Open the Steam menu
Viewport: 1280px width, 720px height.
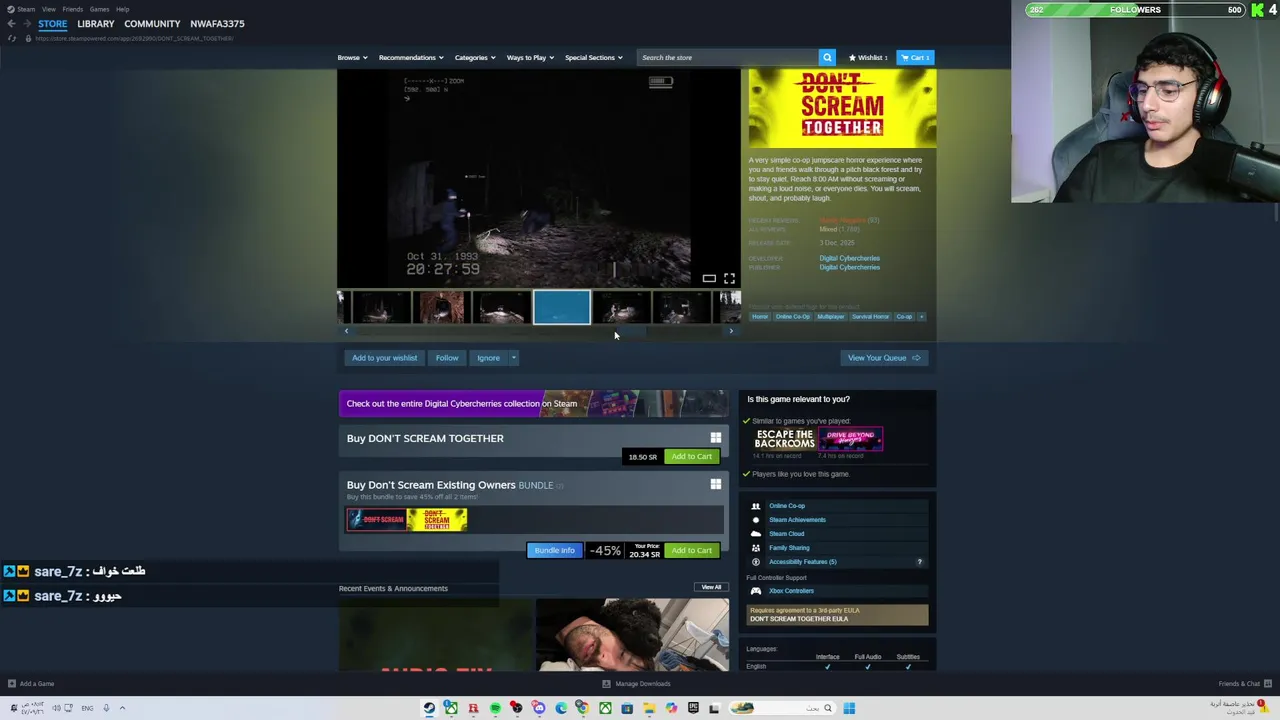tap(25, 9)
